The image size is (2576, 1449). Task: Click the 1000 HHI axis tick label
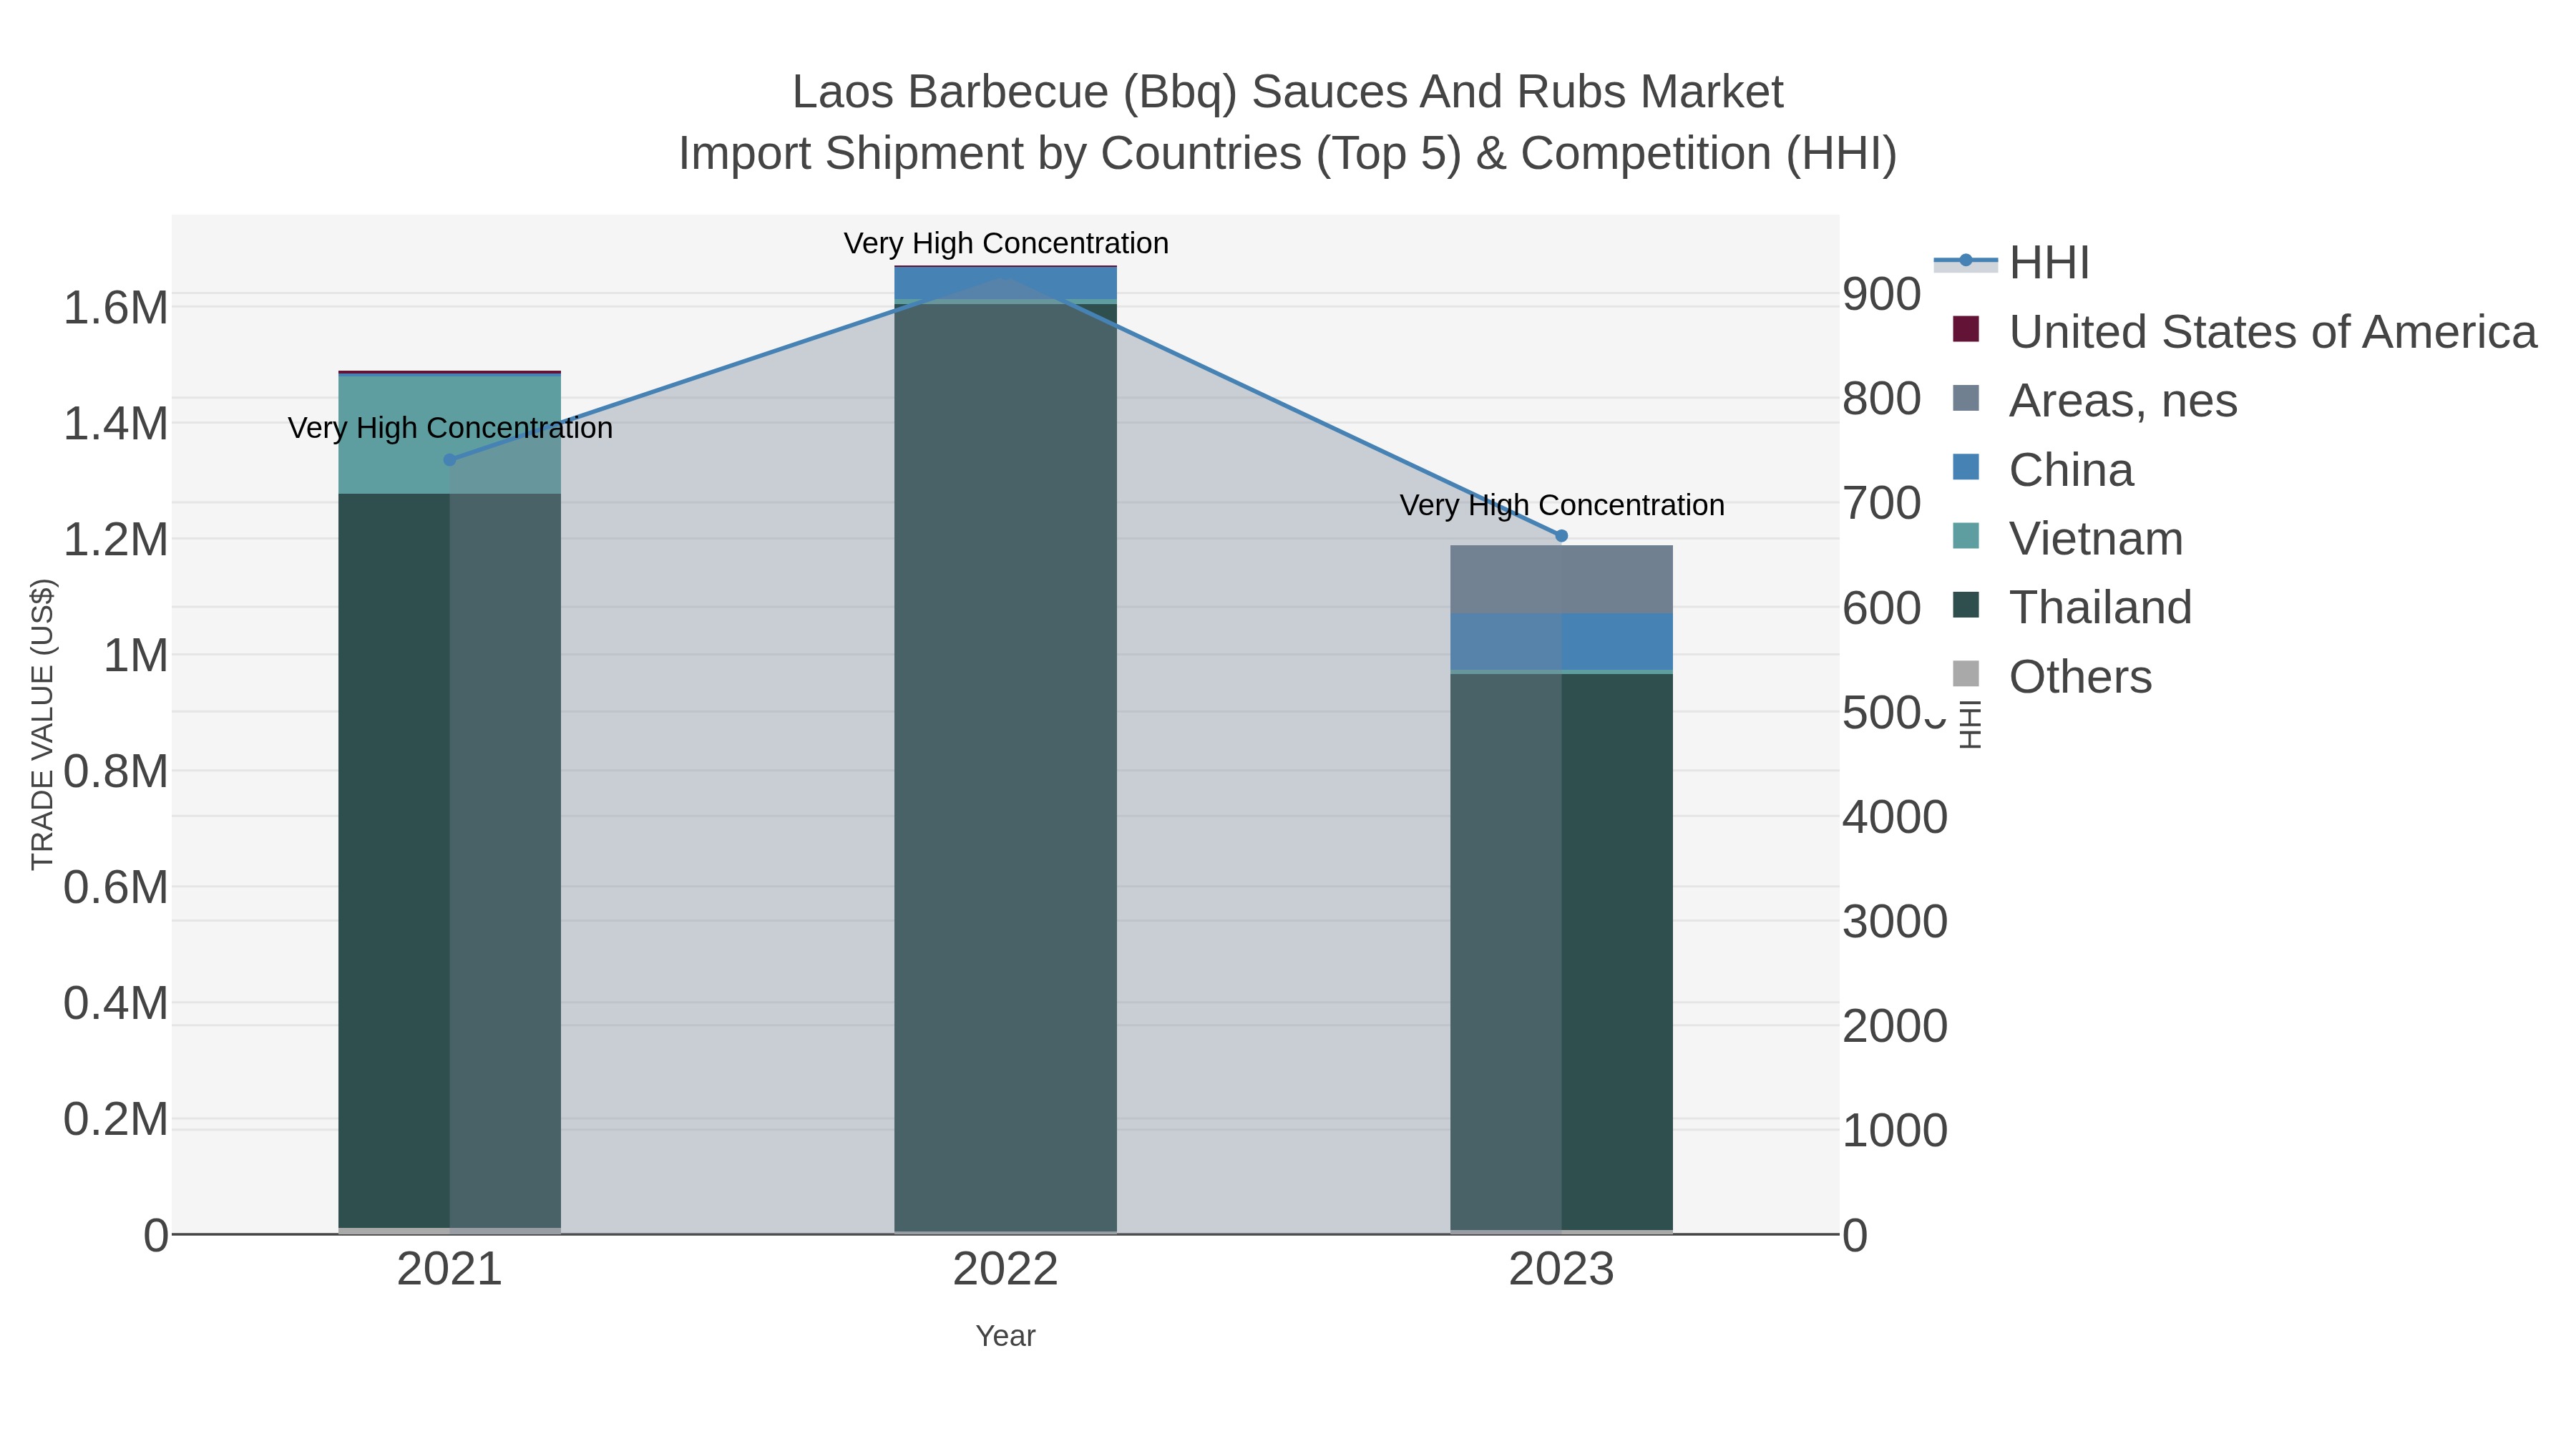point(1895,1131)
